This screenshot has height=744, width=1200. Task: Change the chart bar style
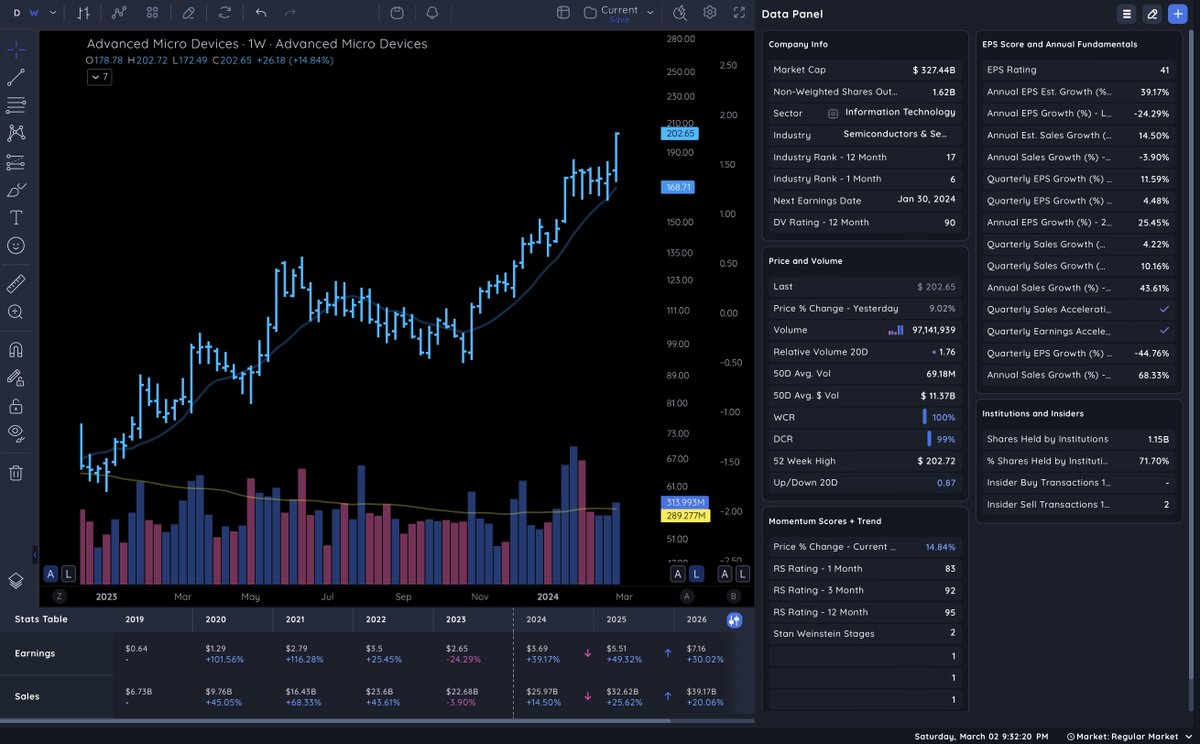(x=84, y=13)
